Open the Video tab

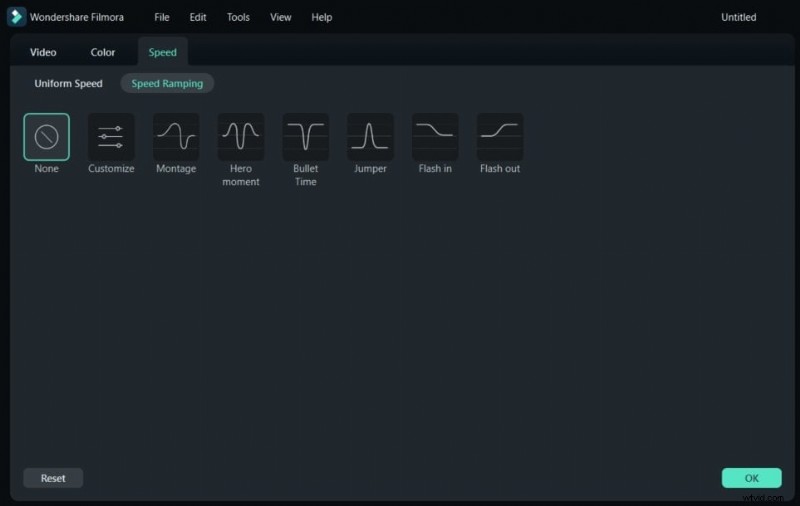tap(43, 52)
